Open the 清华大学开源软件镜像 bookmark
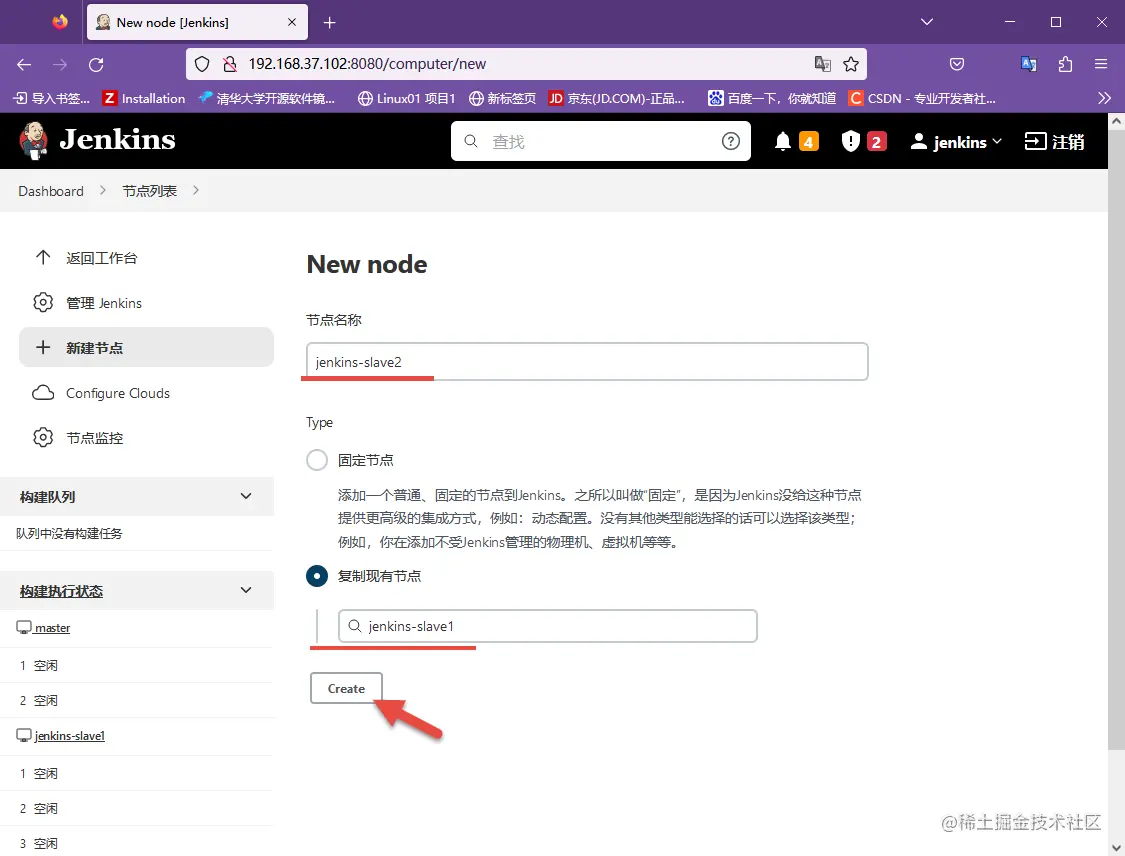This screenshot has height=856, width=1125. click(x=267, y=98)
